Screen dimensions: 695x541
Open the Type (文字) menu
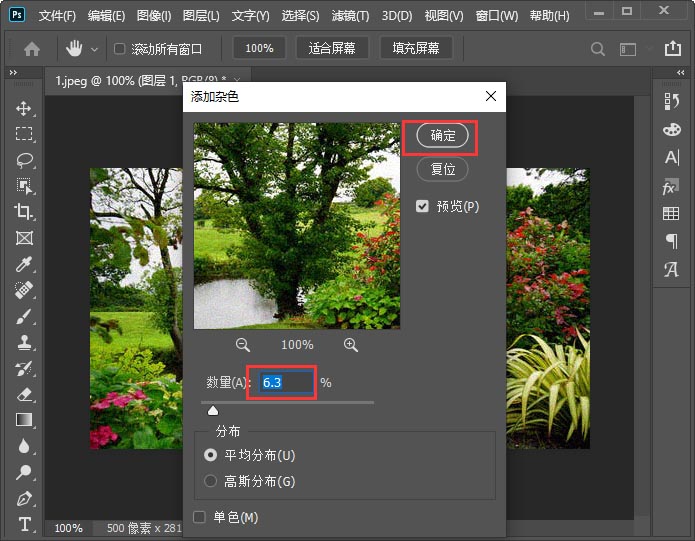coord(250,16)
